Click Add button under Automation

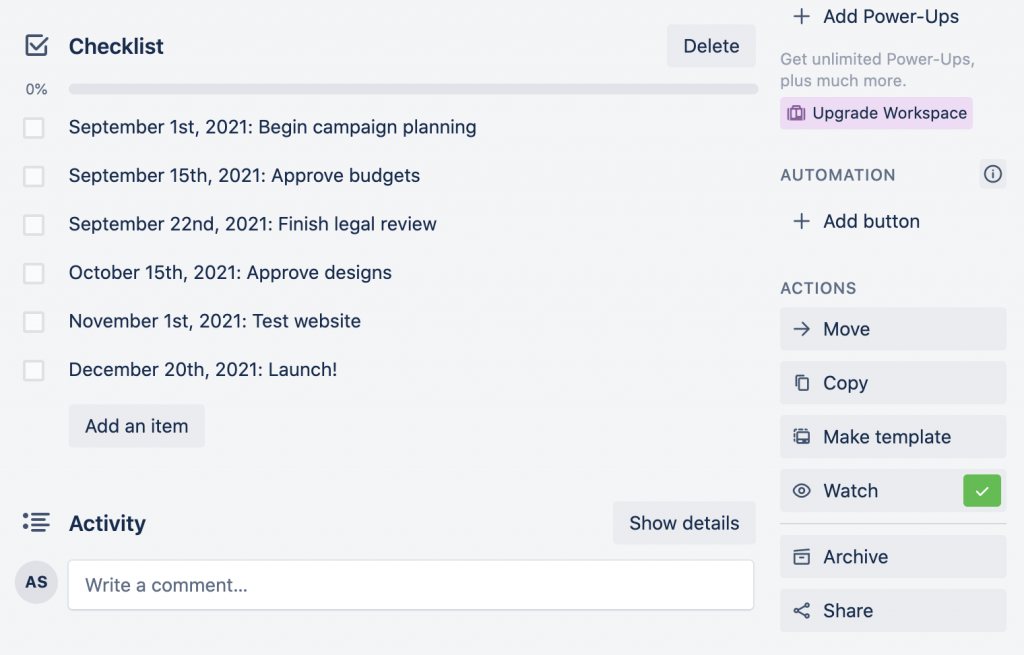pos(856,221)
